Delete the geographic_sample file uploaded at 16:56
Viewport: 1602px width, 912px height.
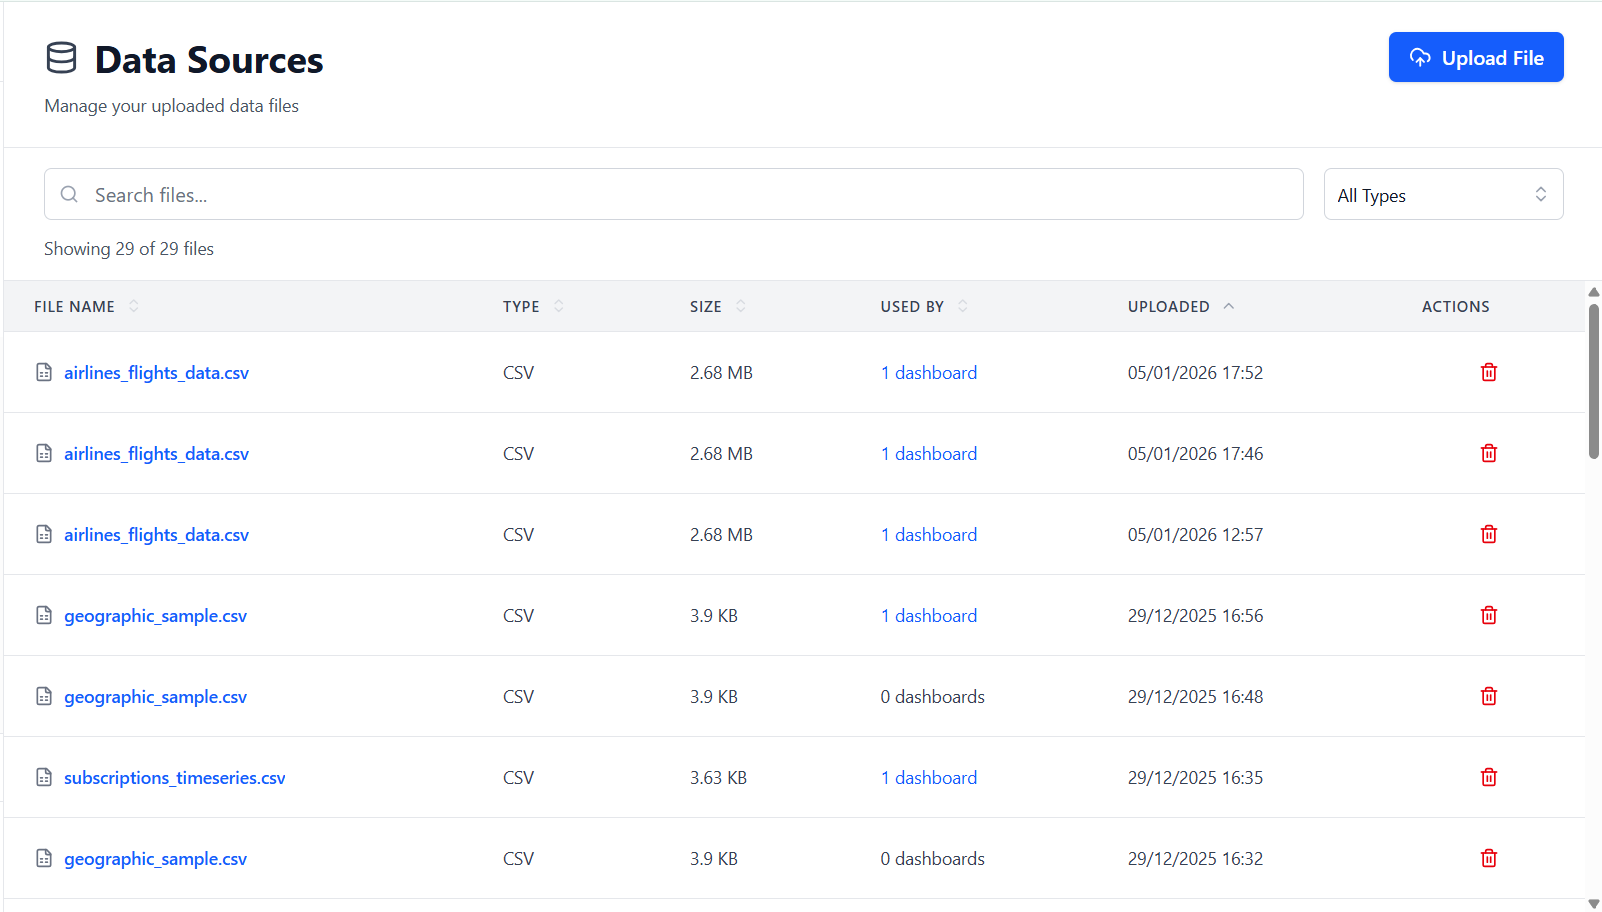click(1488, 615)
